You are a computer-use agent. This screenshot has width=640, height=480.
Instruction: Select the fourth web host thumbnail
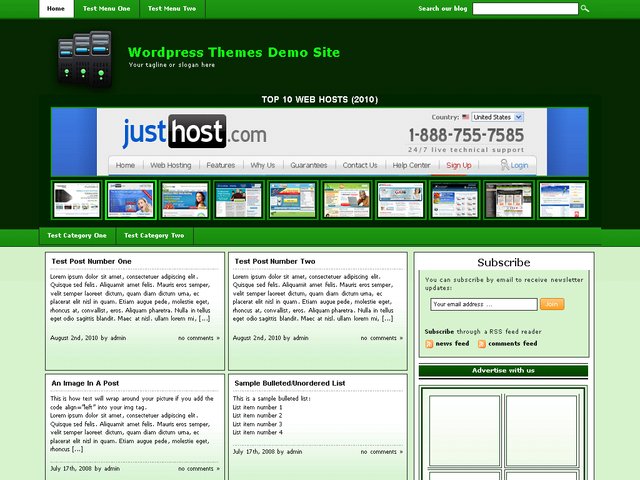239,200
